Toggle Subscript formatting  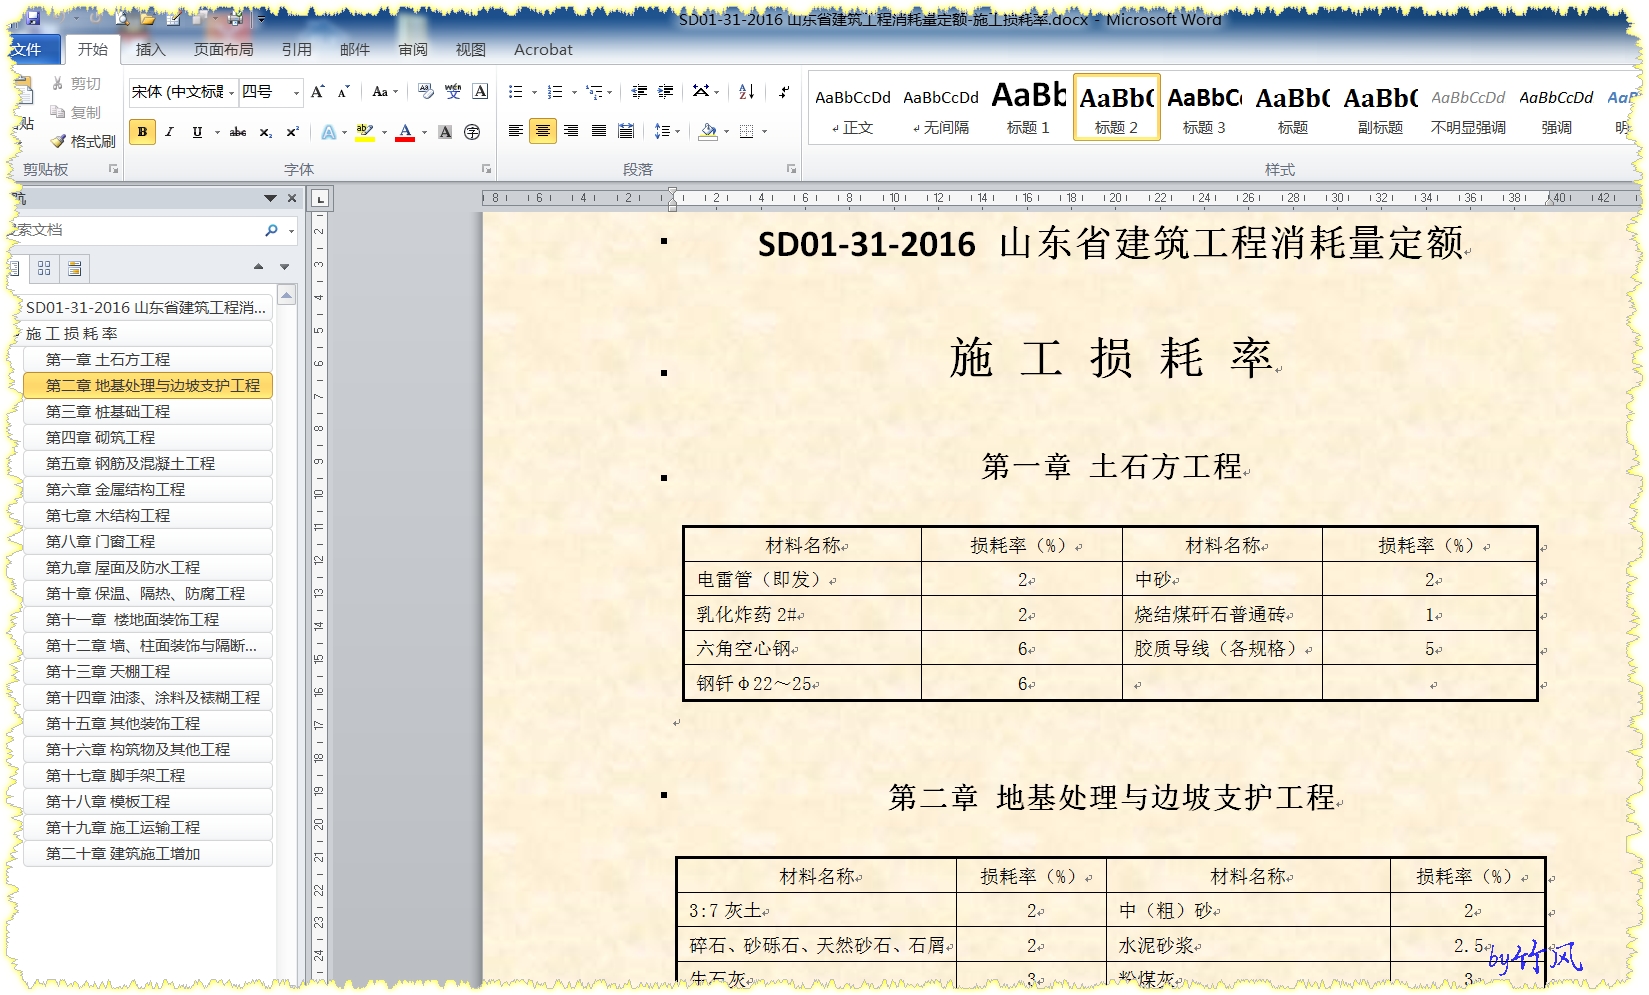[265, 132]
